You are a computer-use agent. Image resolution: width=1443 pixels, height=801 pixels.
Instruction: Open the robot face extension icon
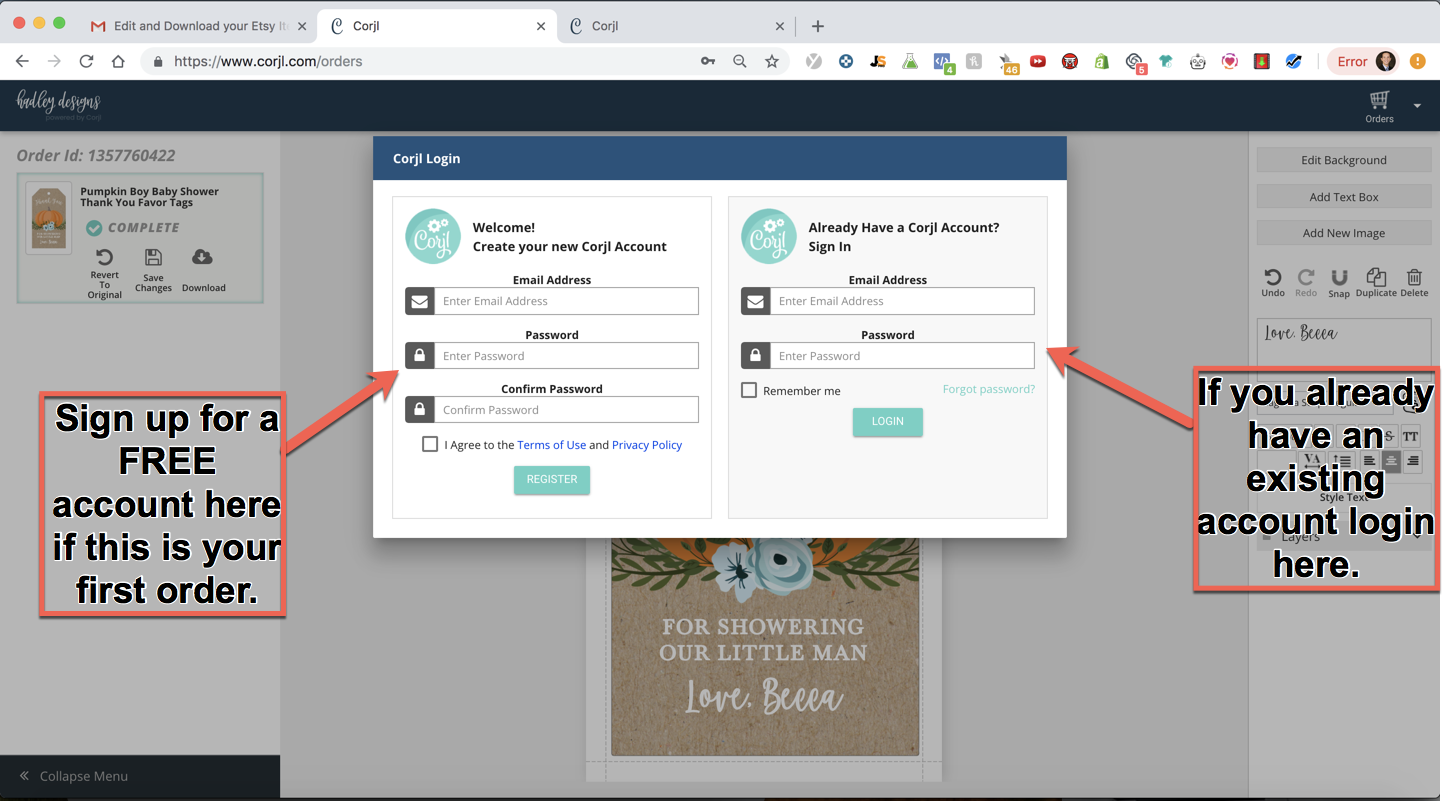[x=1198, y=61]
